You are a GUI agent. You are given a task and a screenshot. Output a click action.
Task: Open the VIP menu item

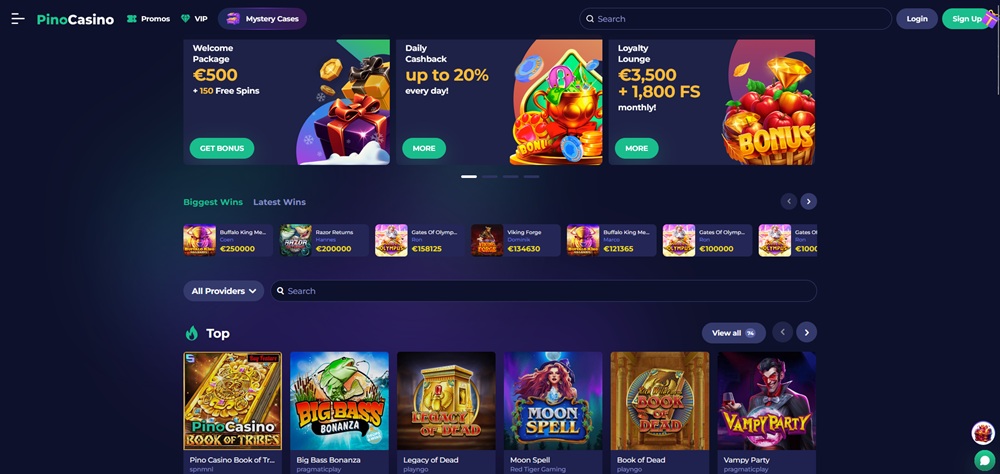(194, 19)
